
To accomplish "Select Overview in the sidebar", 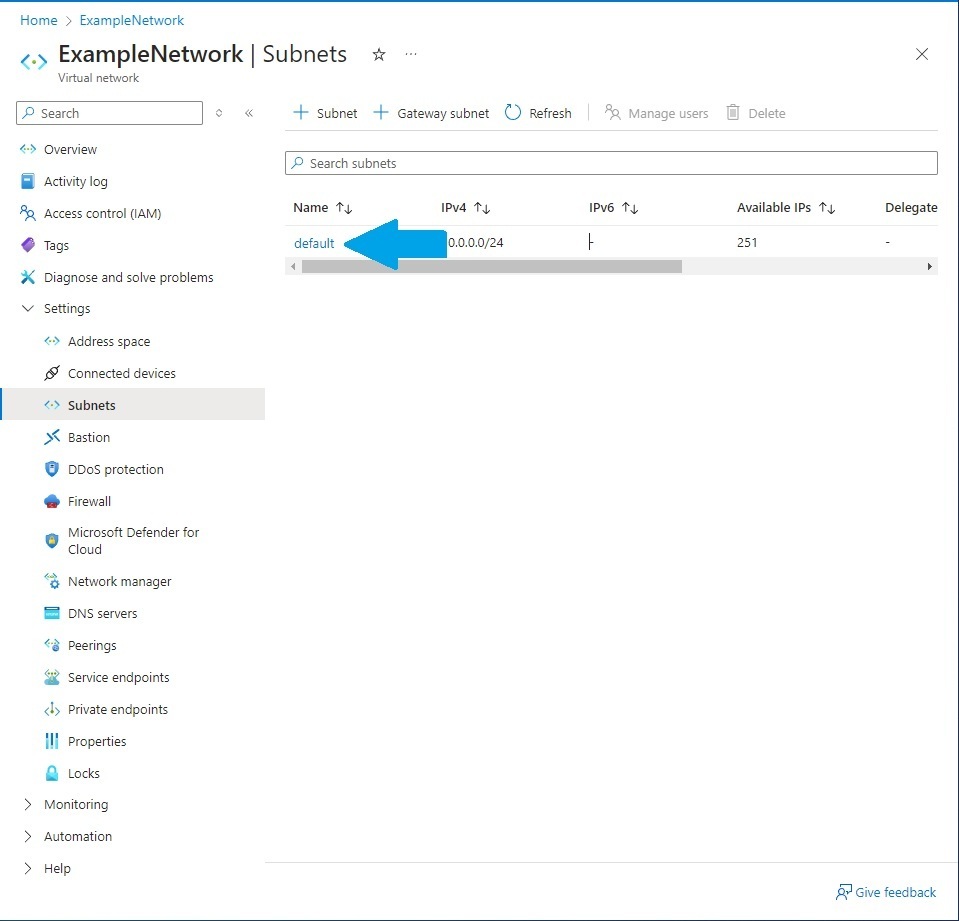I will point(69,149).
